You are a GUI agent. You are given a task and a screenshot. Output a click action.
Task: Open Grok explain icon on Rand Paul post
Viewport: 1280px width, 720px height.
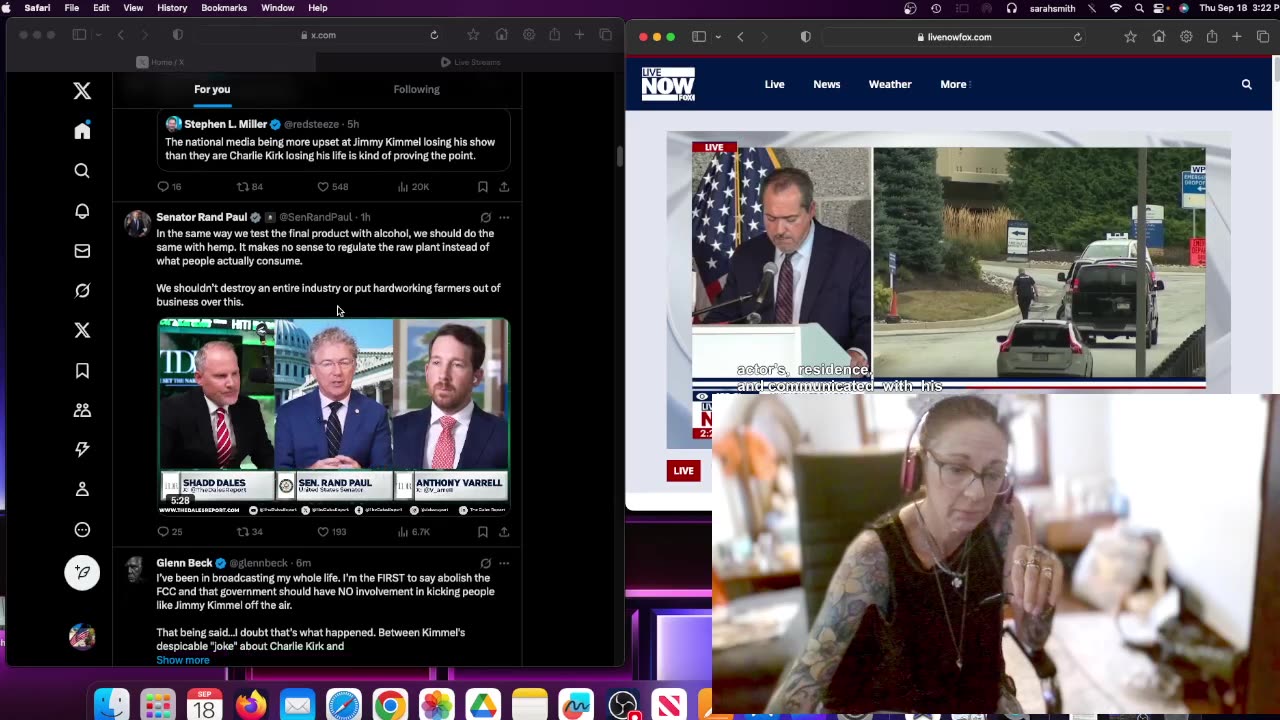pyautogui.click(x=485, y=217)
